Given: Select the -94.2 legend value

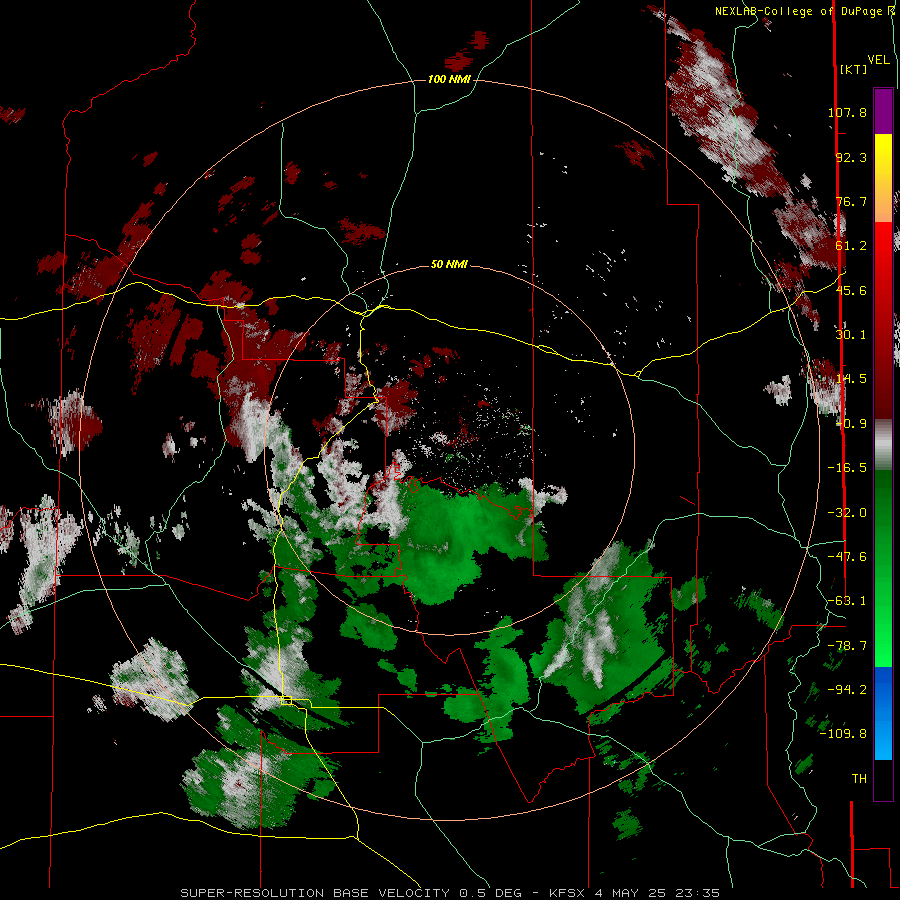Looking at the screenshot, I should tap(847, 690).
